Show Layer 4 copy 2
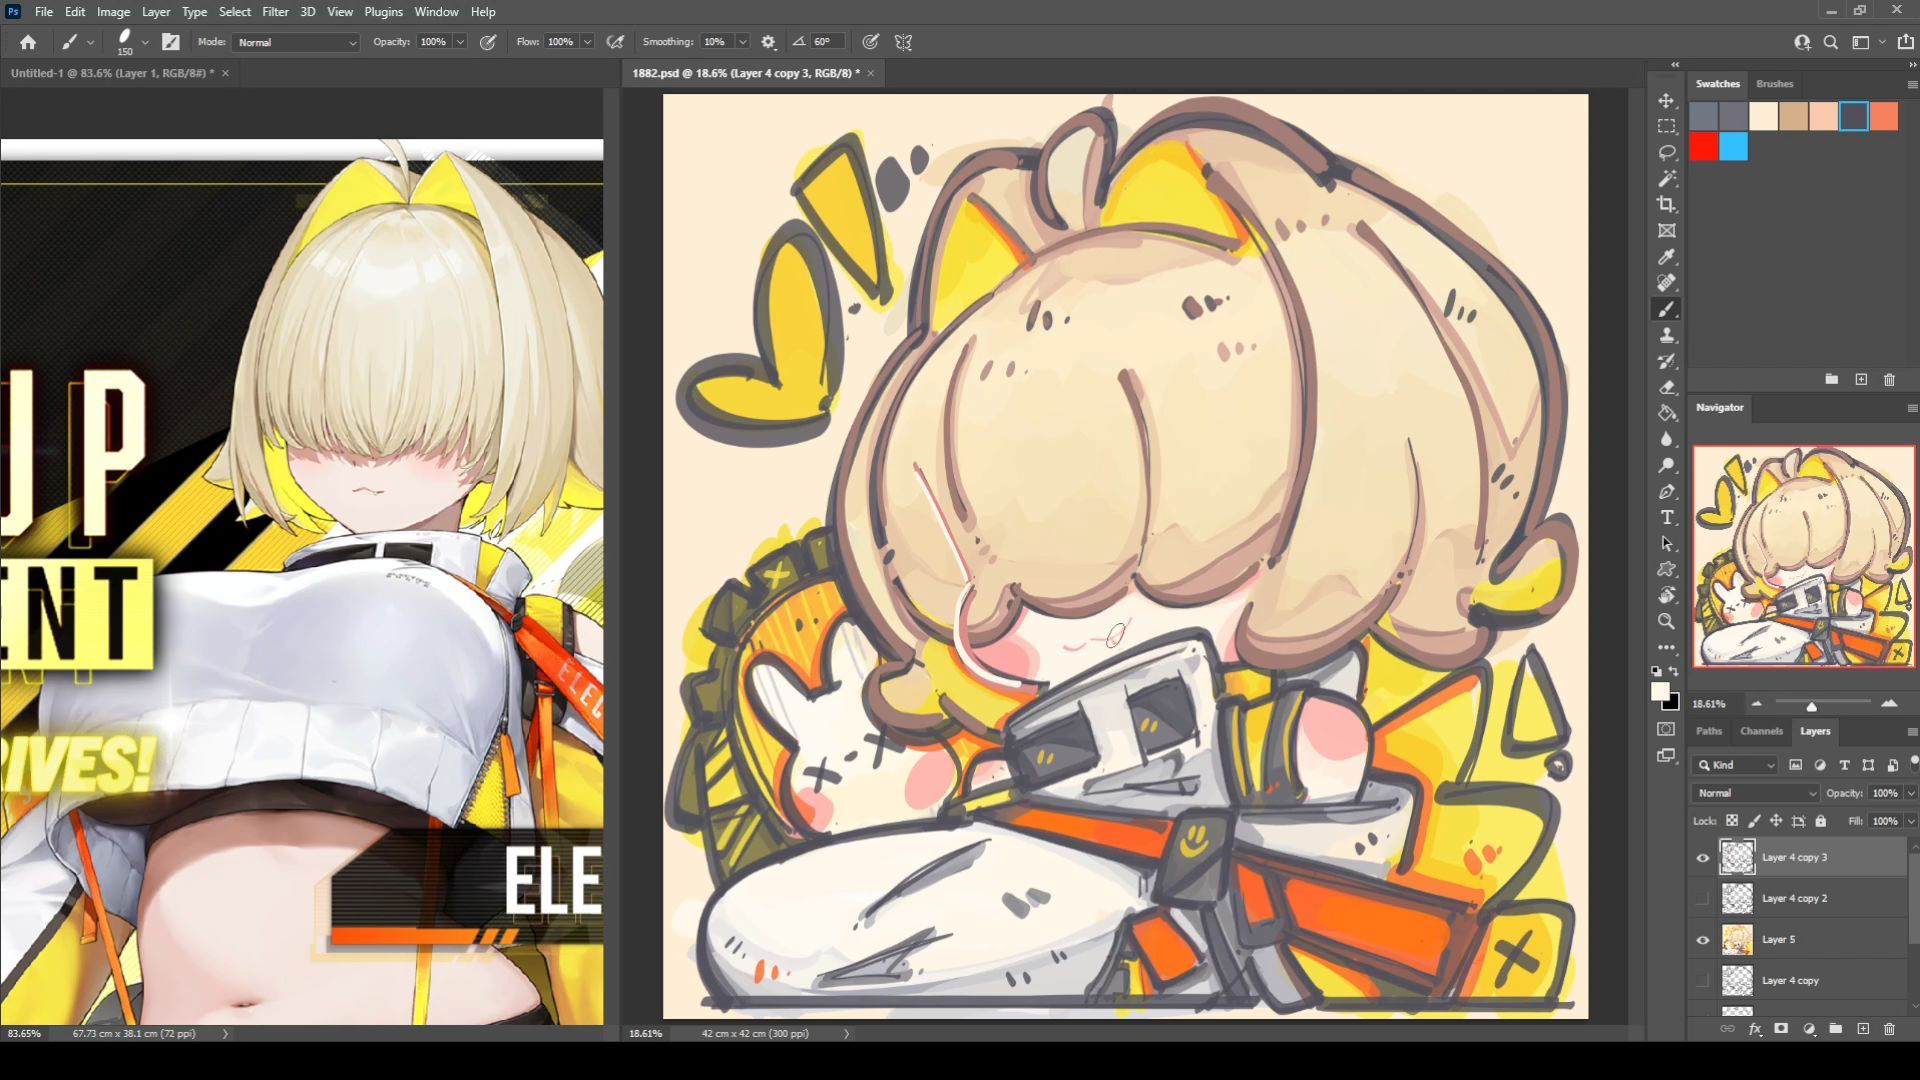Screen dimensions: 1920x1080 (1702, 898)
